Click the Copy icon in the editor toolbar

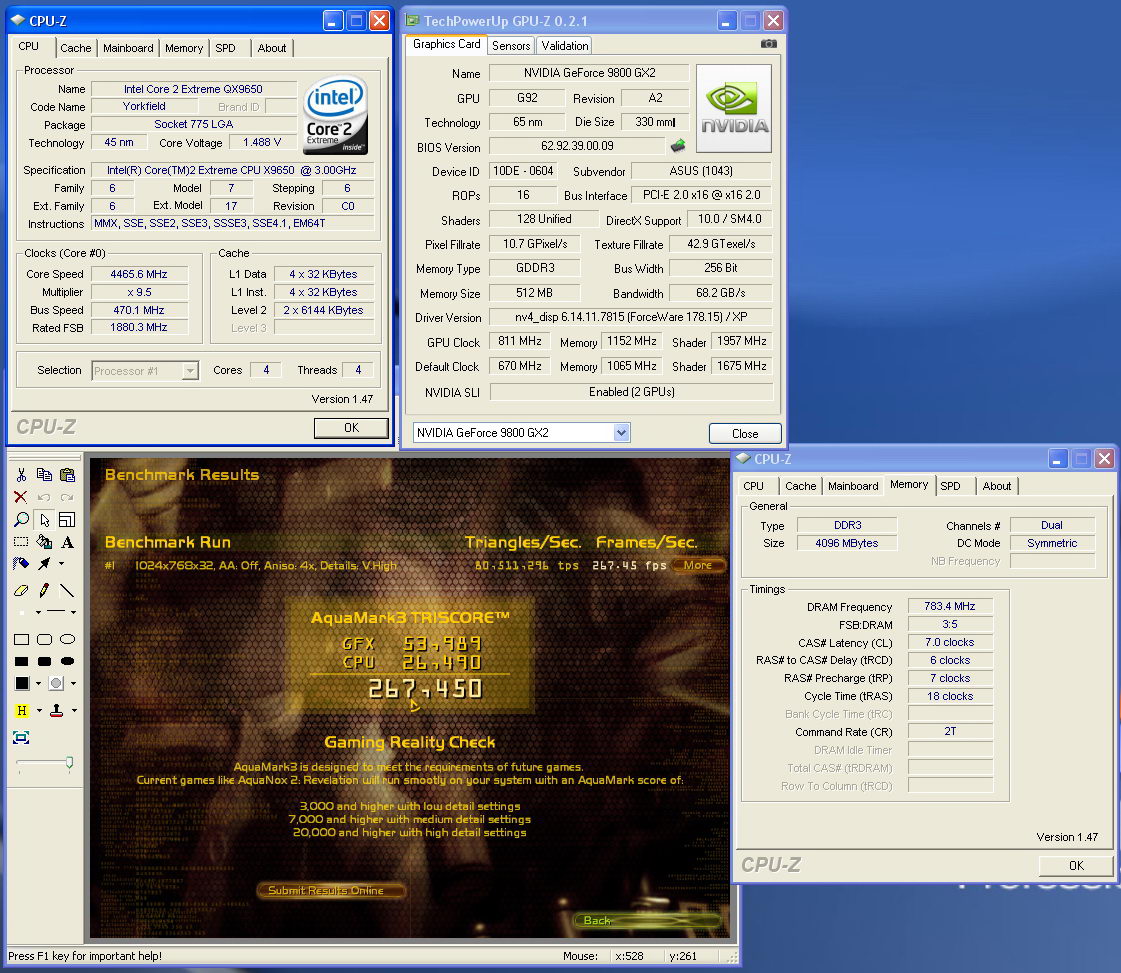[x=44, y=475]
